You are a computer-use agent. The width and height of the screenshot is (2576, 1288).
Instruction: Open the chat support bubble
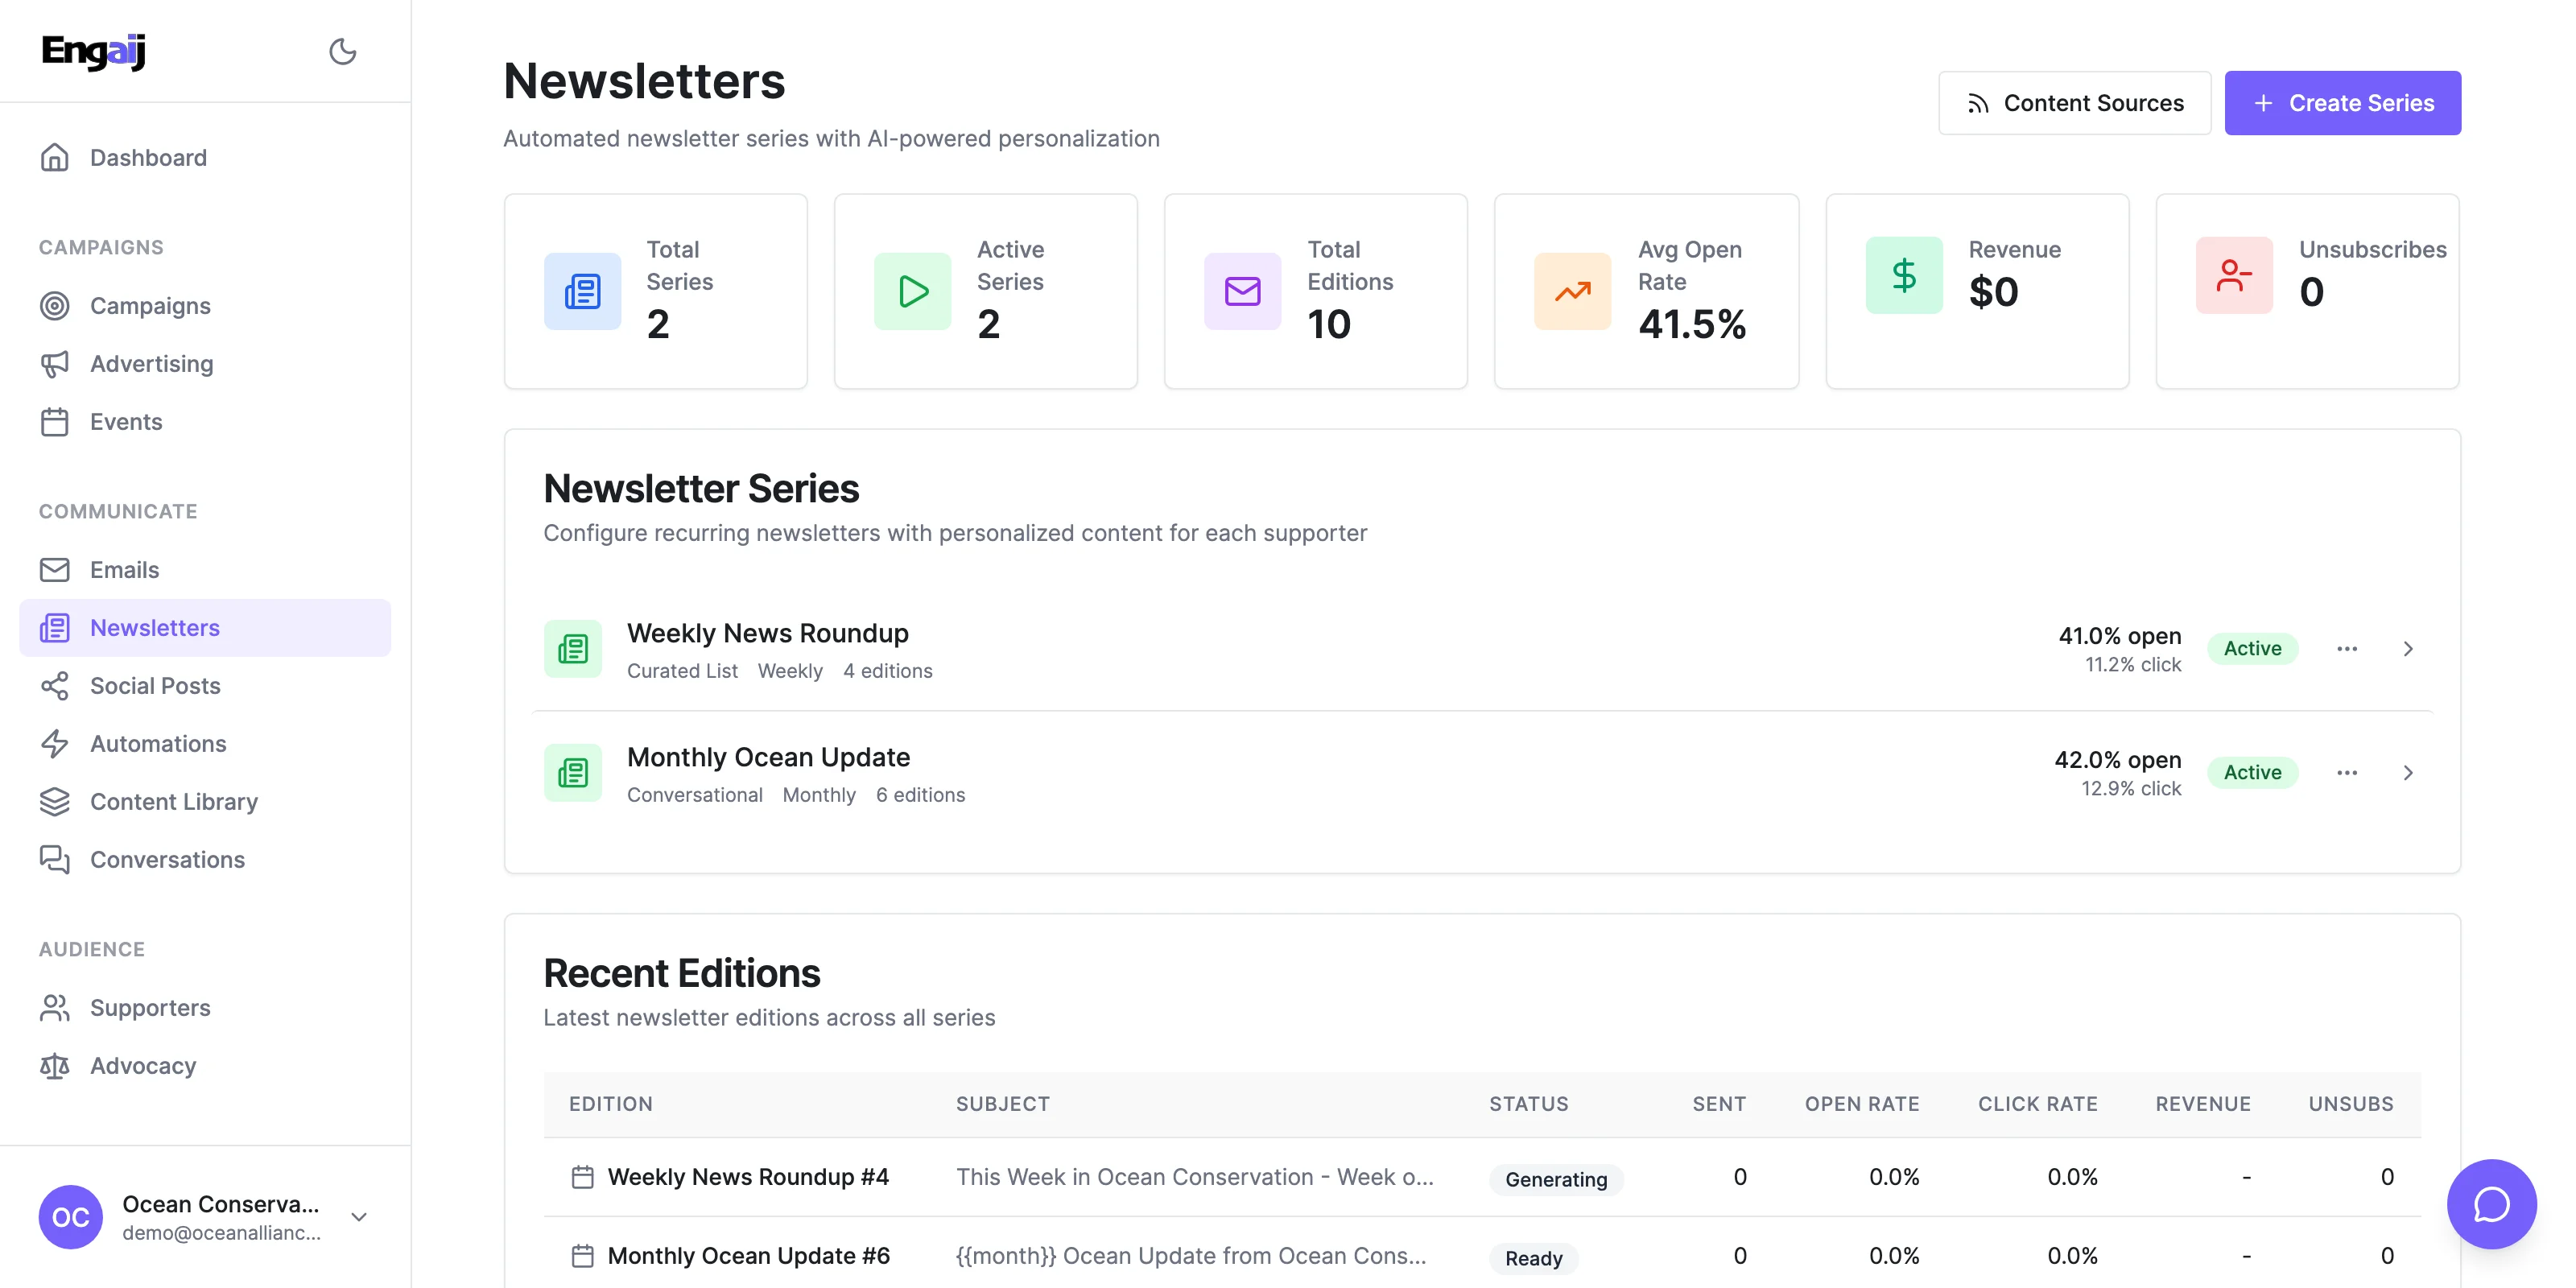click(2490, 1203)
